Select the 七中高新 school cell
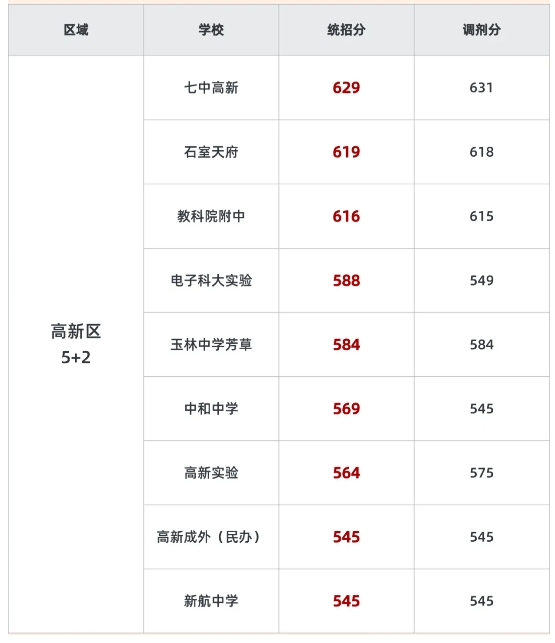 click(x=211, y=88)
